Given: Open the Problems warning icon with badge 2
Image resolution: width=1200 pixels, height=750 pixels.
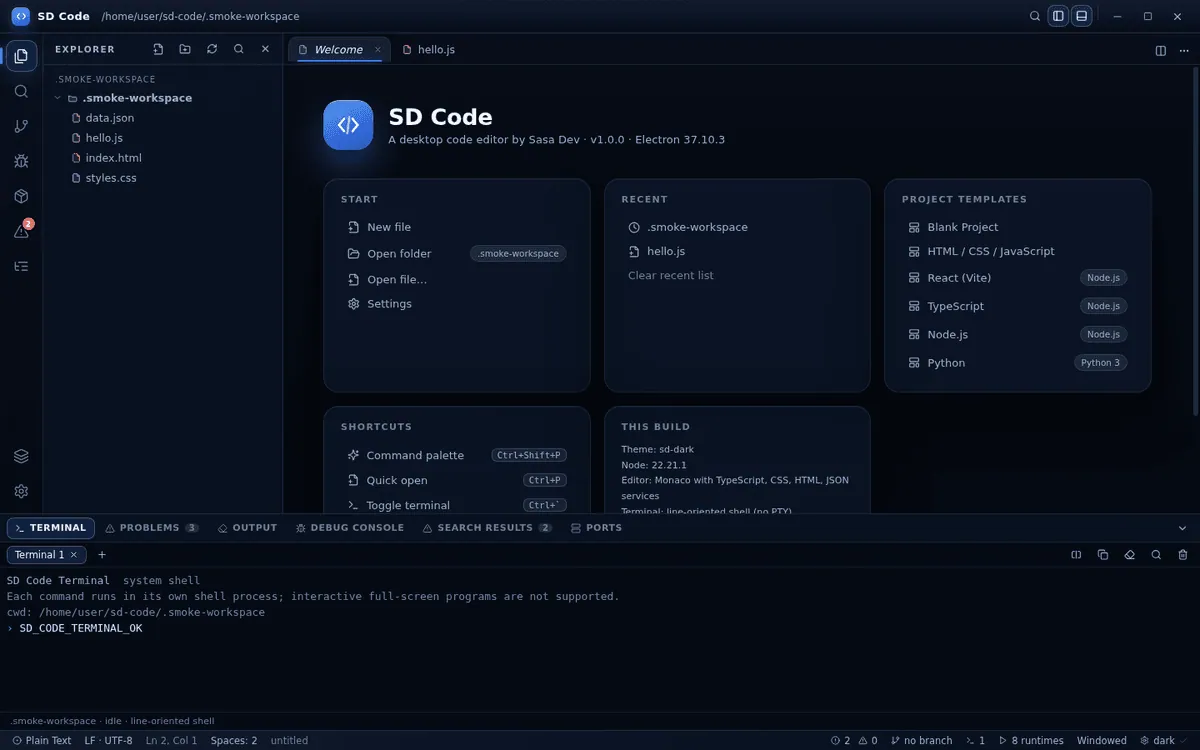Looking at the screenshot, I should pyautogui.click(x=21, y=231).
